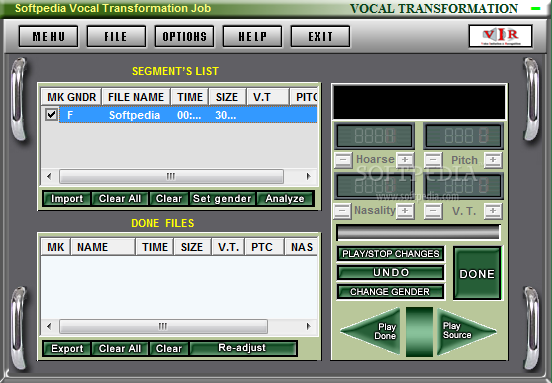Click the Analyze button

285,199
